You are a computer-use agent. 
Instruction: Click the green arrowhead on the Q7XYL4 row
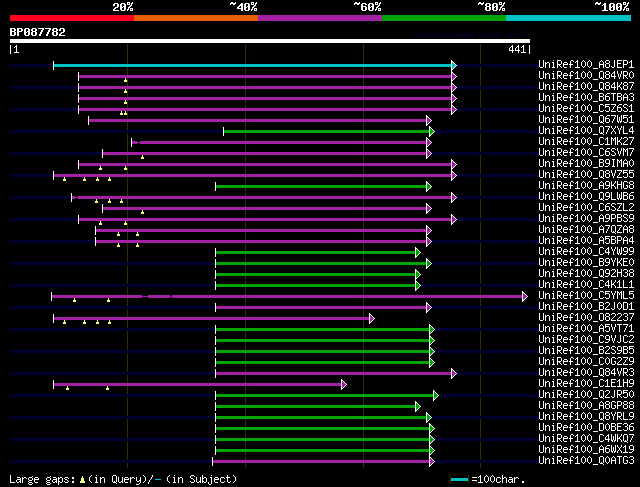tap(431, 131)
